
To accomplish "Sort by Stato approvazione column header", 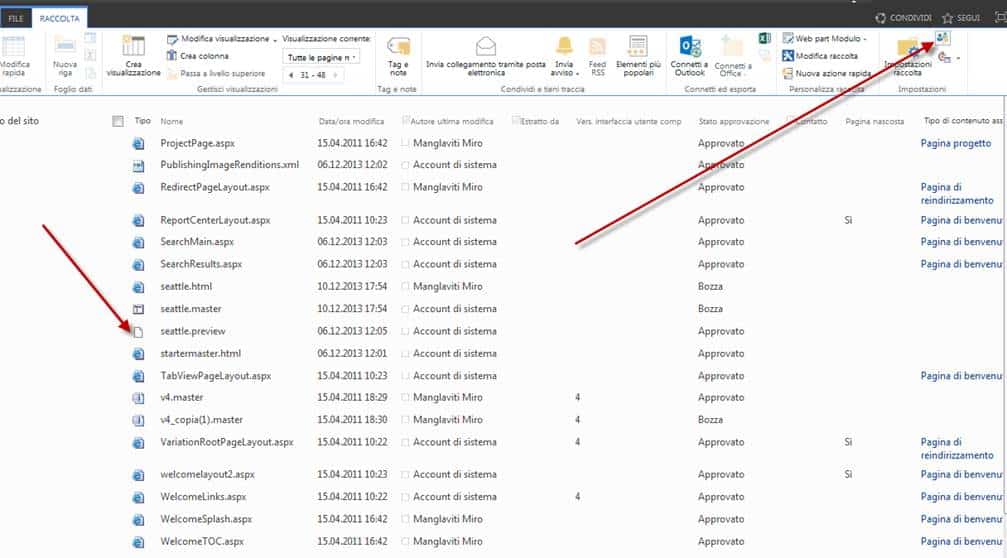I will (x=733, y=121).
